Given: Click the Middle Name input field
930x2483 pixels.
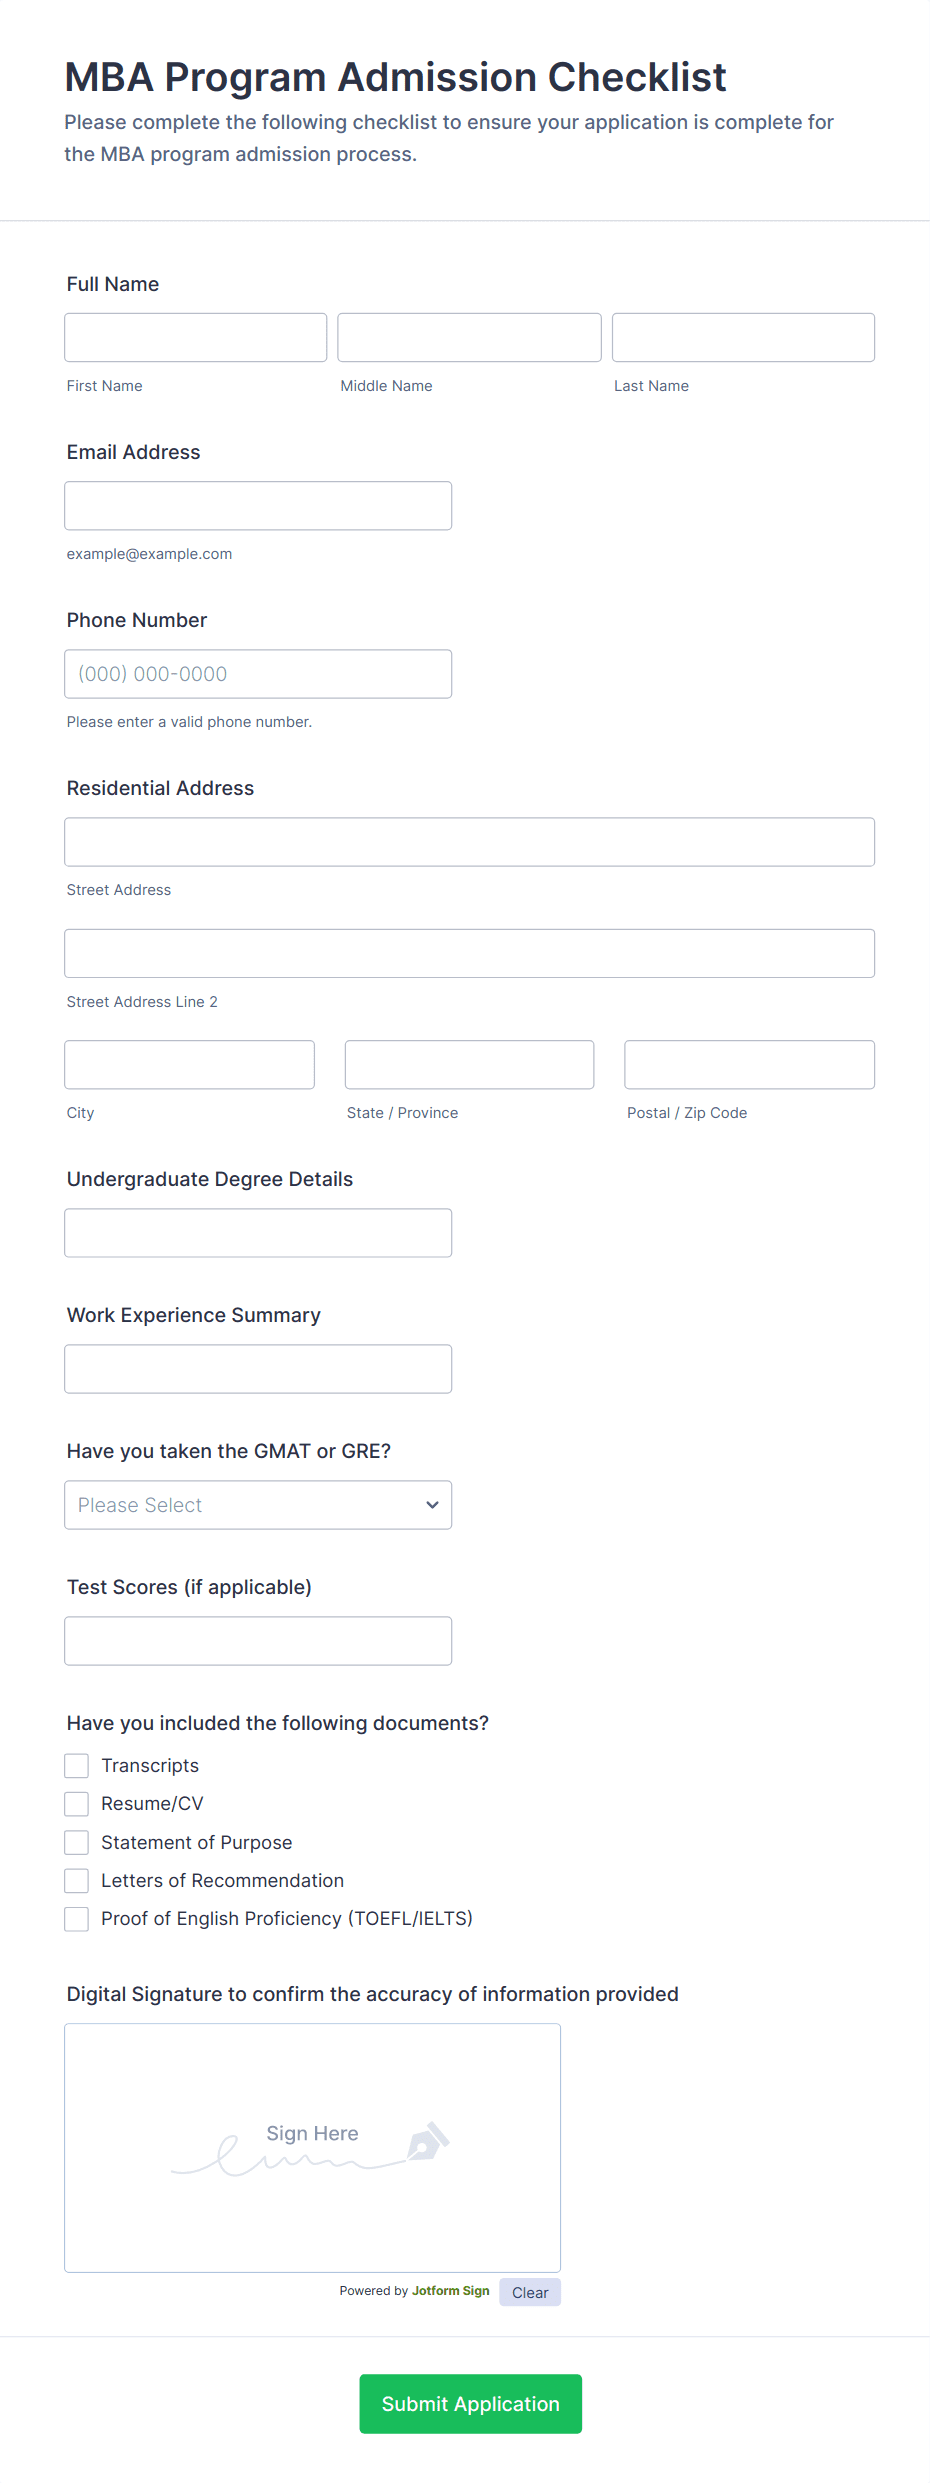Looking at the screenshot, I should pyautogui.click(x=469, y=337).
